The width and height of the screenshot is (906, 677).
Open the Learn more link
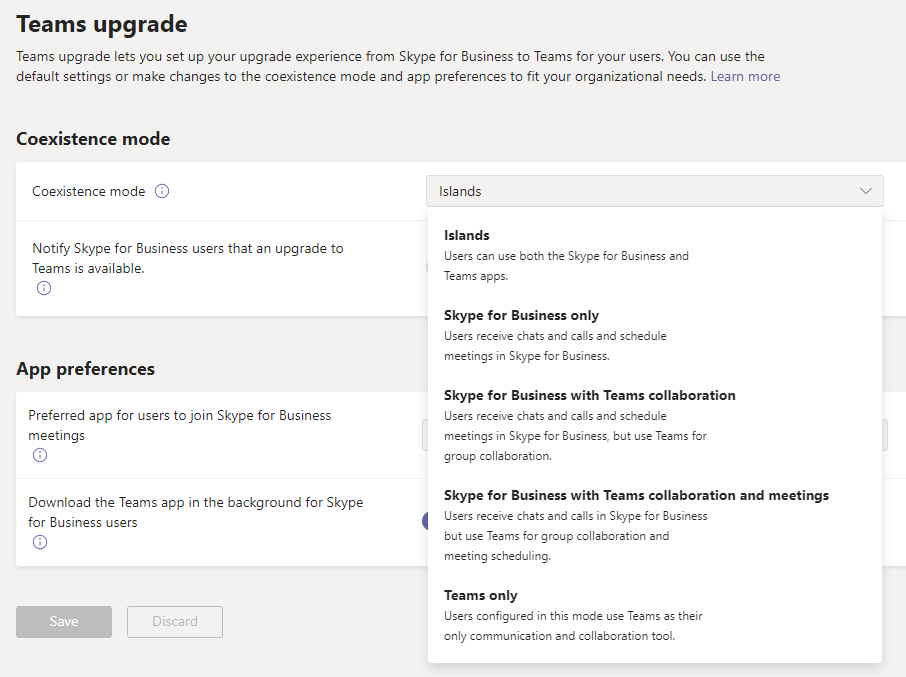tap(745, 76)
